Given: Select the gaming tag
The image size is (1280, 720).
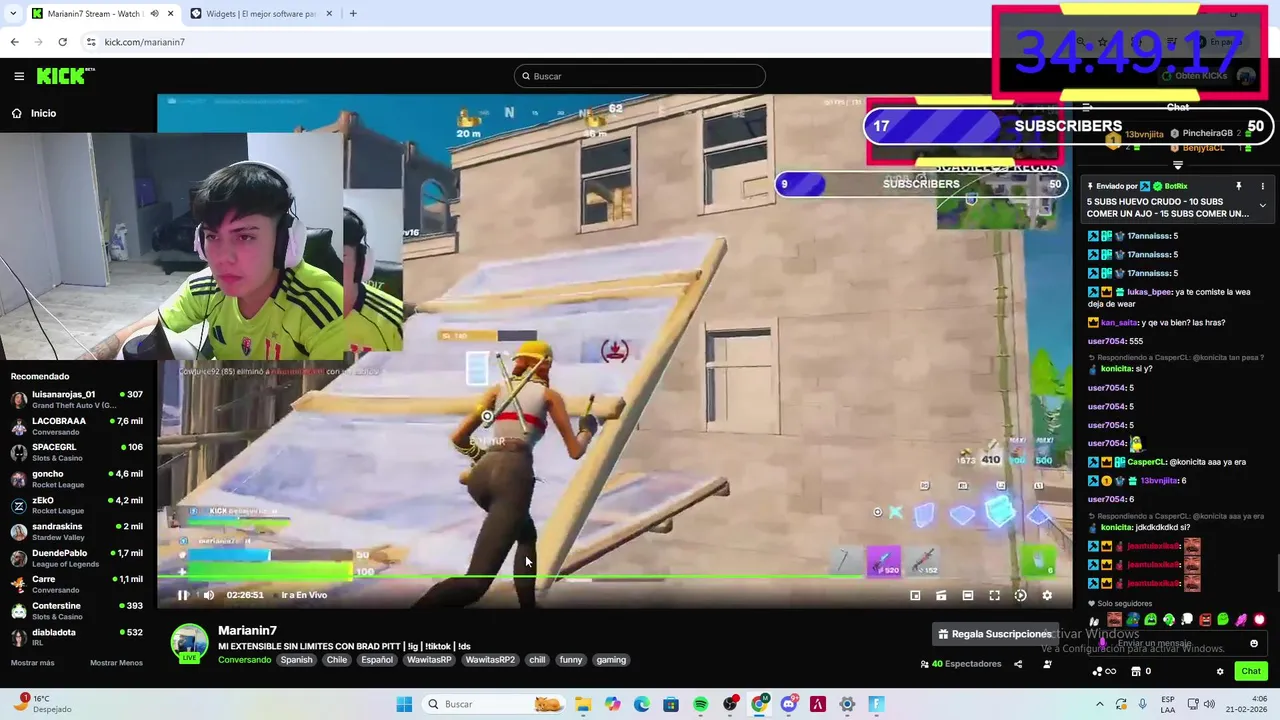Looking at the screenshot, I should pyautogui.click(x=611, y=660).
